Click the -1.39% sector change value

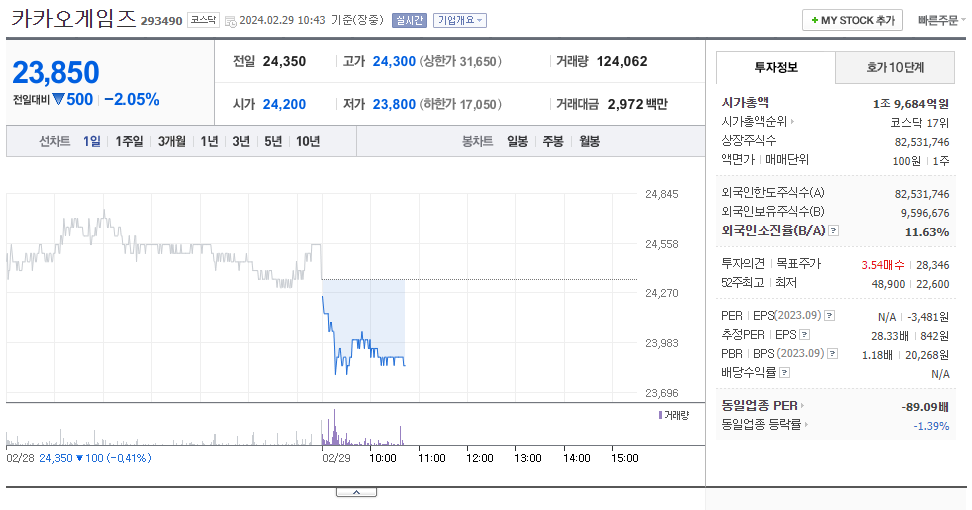(x=931, y=426)
